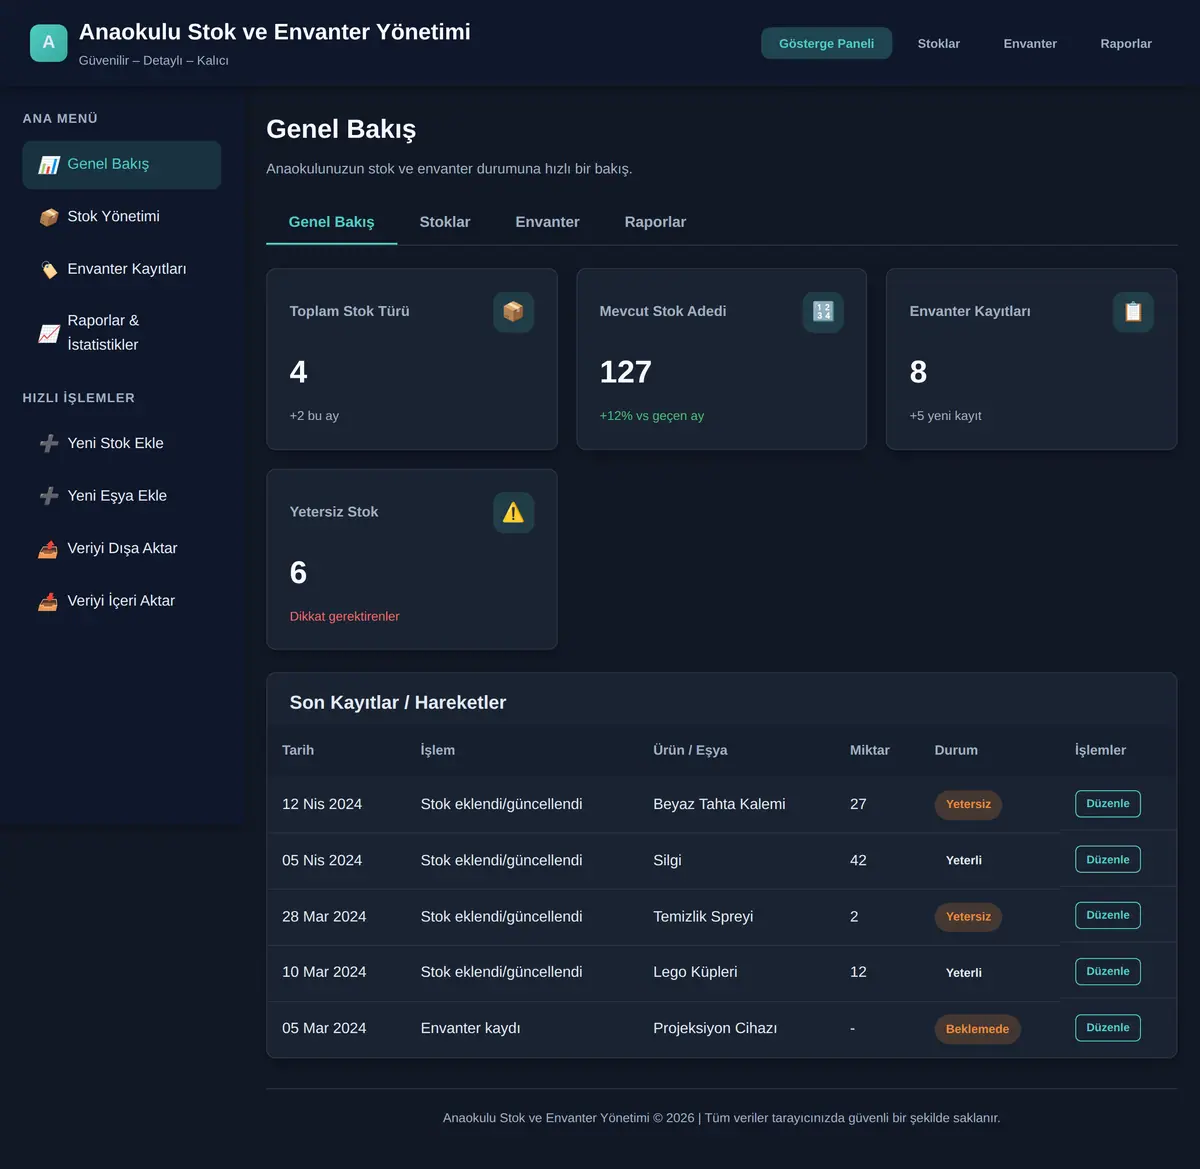Open Stoklar in the top navigation
This screenshot has width=1200, height=1169.
(x=939, y=43)
